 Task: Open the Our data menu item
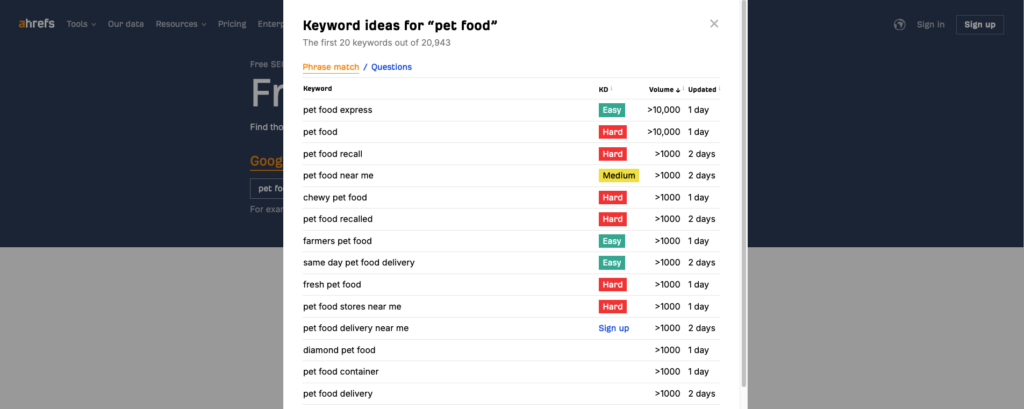126,24
